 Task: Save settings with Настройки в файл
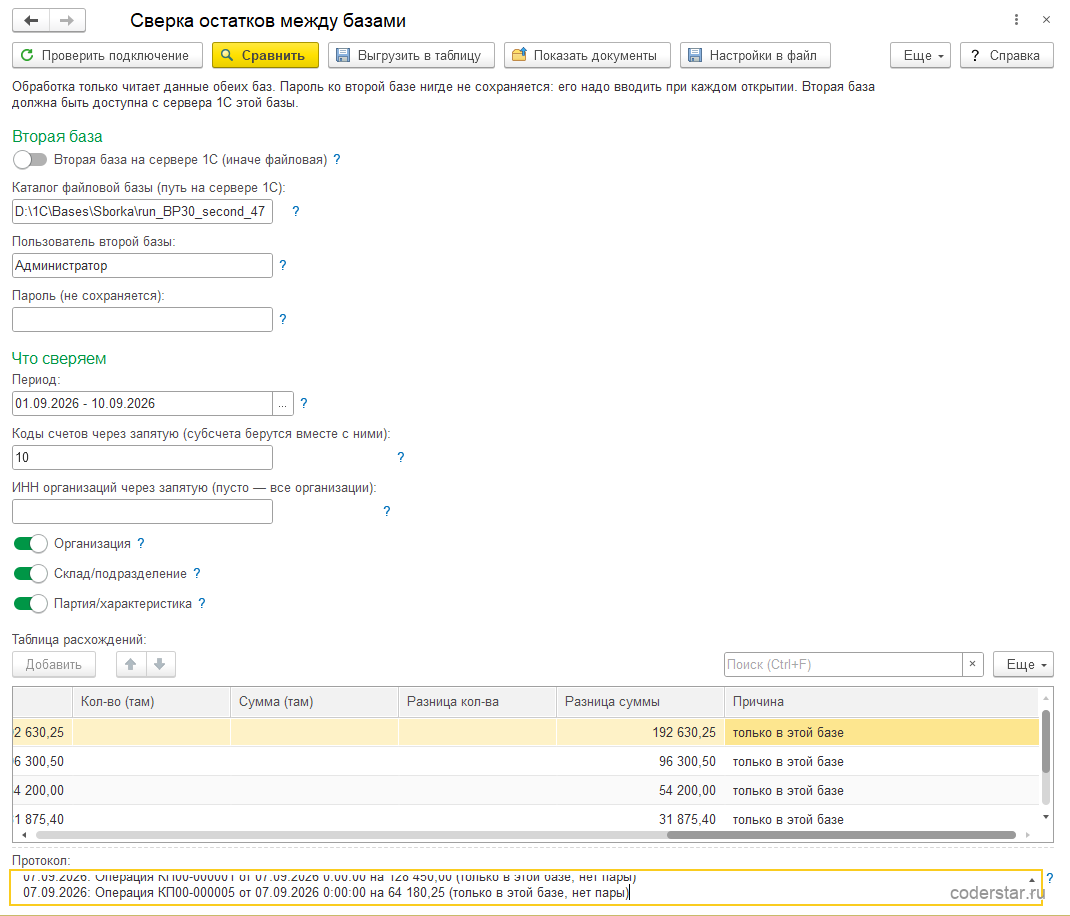(755, 55)
